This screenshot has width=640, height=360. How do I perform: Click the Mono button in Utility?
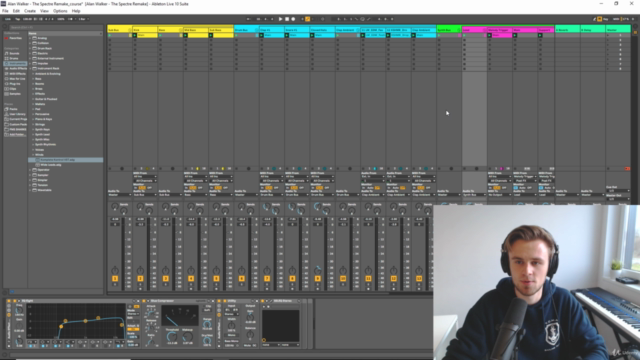(231, 335)
